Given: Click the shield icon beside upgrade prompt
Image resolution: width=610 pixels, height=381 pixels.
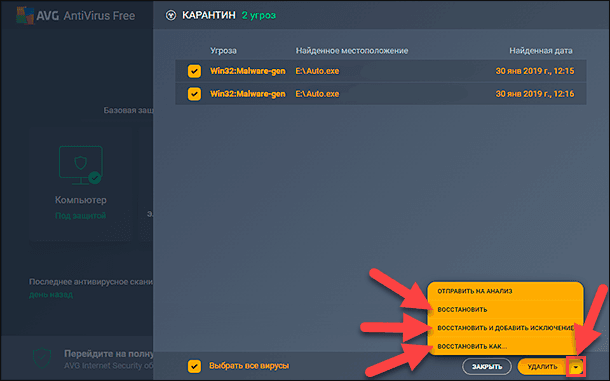Looking at the screenshot, I should (x=42, y=358).
